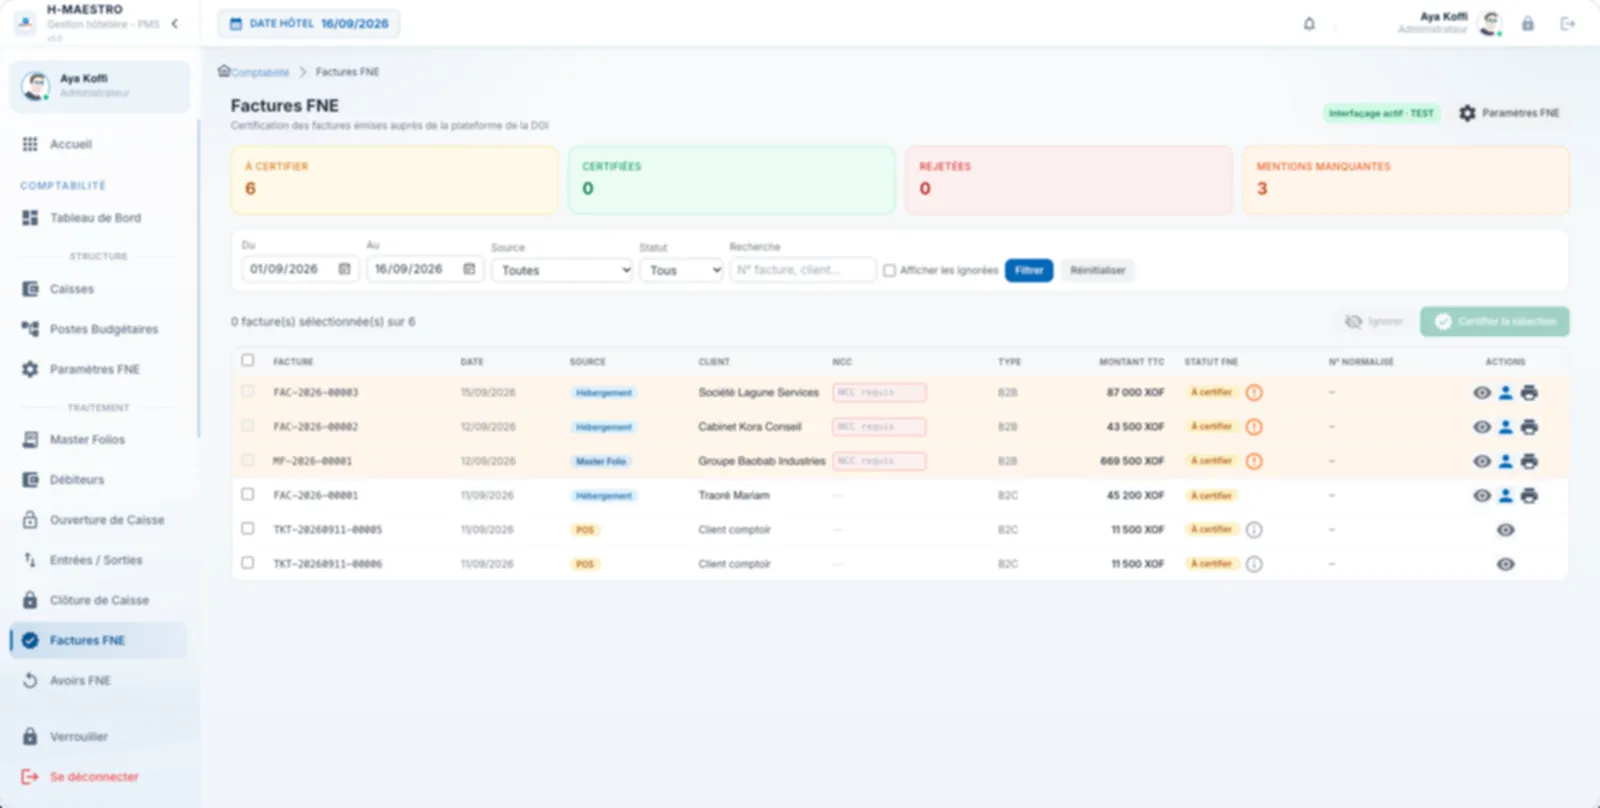Select checkbox for FAC-2026-00002
This screenshot has height=808, width=1600.
tap(248, 426)
